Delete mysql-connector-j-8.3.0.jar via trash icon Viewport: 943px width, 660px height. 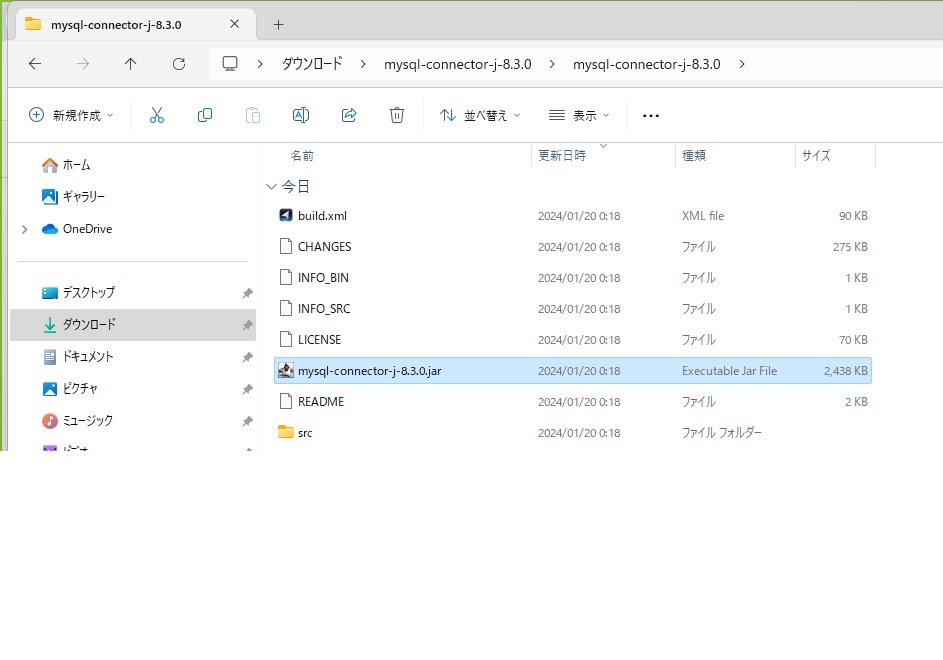tap(396, 115)
